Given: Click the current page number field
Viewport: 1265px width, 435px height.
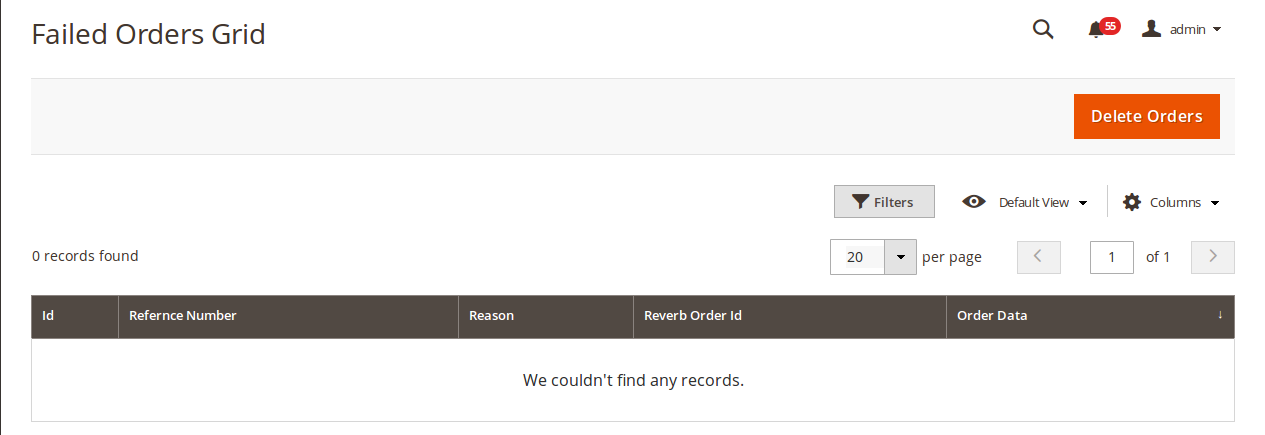Looking at the screenshot, I should coord(1112,257).
